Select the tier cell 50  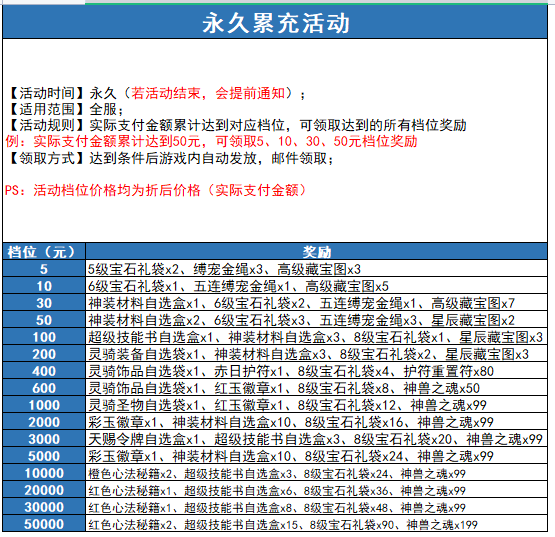[44, 320]
